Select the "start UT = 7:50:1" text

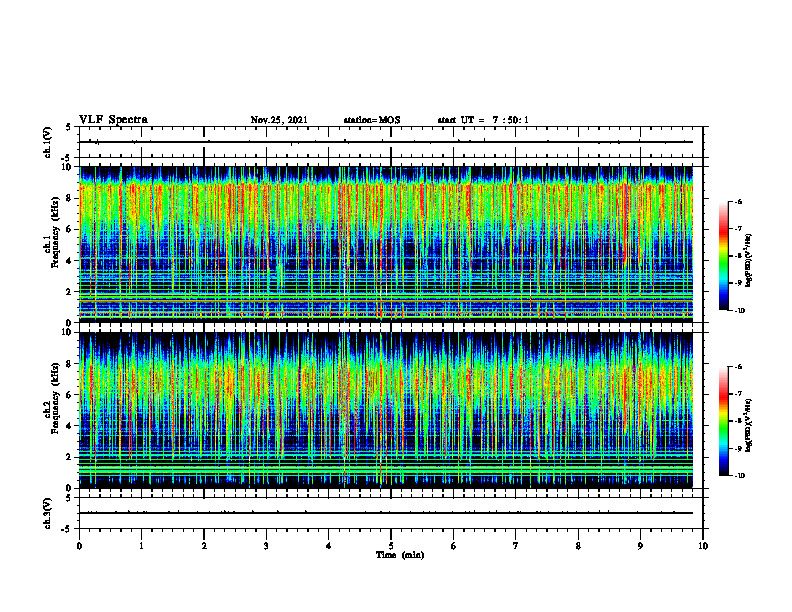483,120
